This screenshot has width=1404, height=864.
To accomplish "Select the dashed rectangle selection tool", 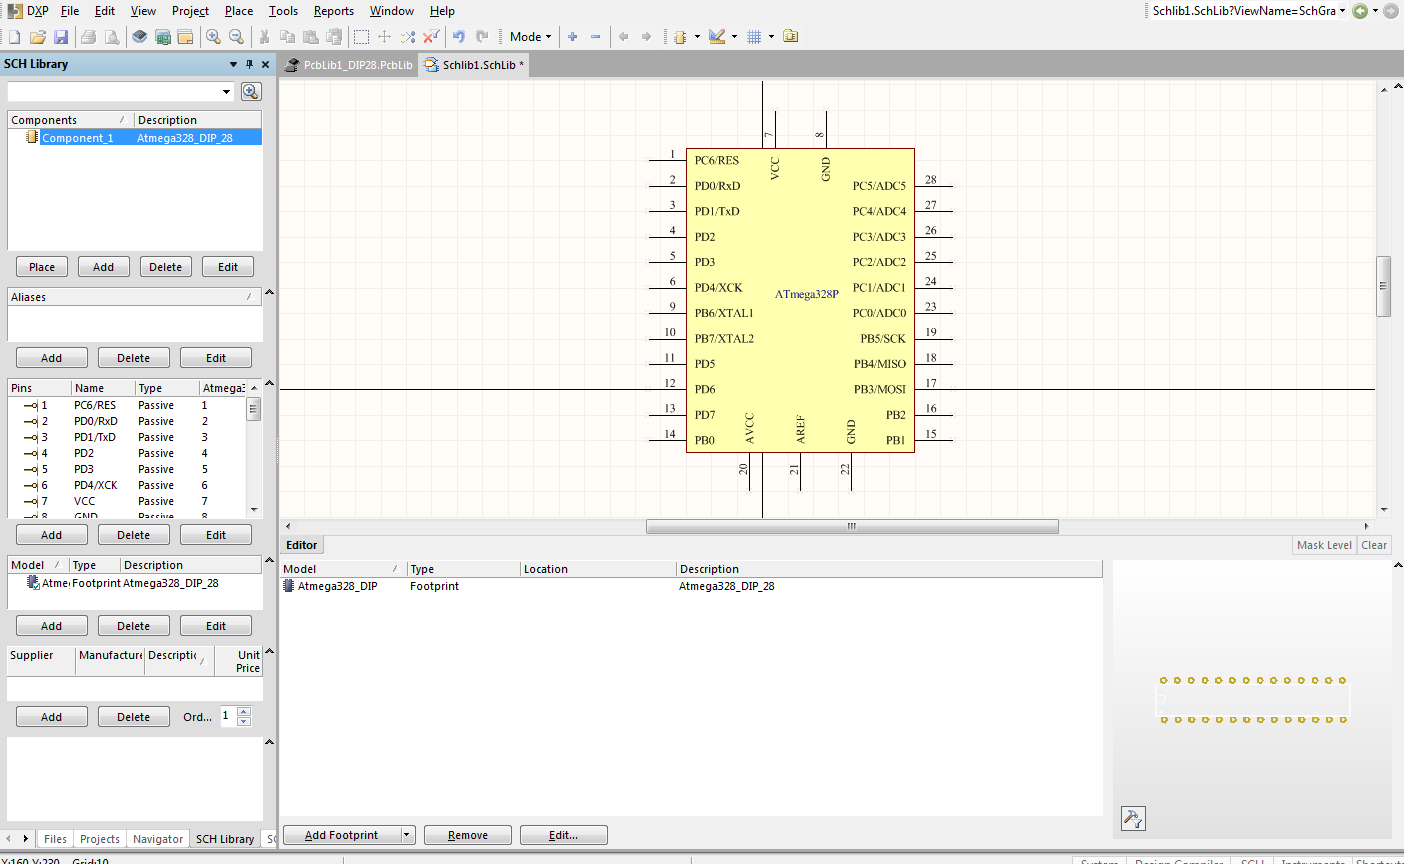I will 361,37.
